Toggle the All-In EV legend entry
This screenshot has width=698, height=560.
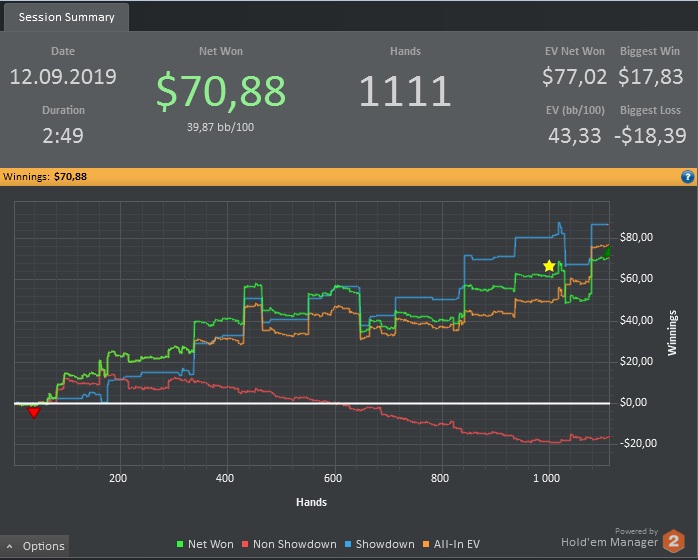(x=451, y=544)
